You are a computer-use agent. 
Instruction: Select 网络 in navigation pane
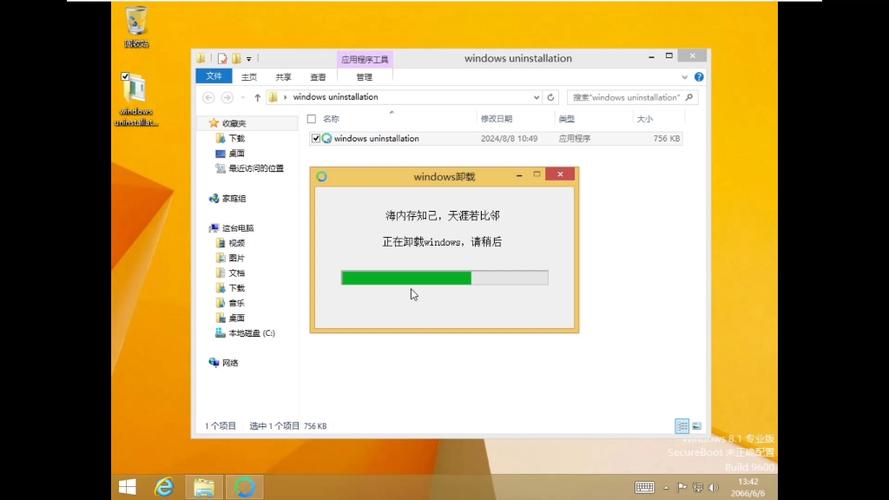(x=230, y=363)
